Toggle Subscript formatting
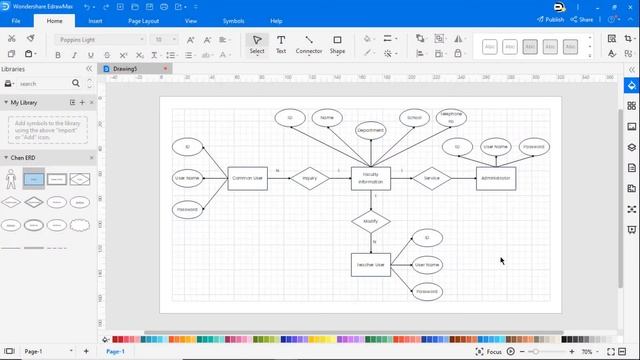Image resolution: width=640 pixels, height=360 pixels. point(140,55)
